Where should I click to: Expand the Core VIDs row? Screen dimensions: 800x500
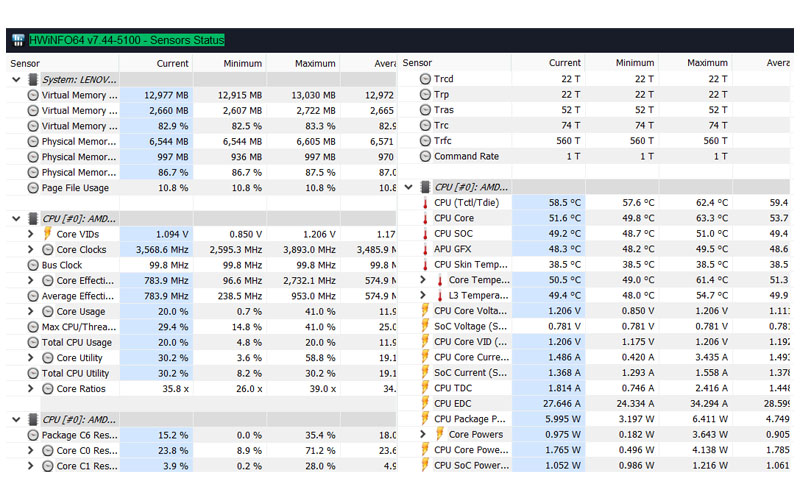pyautogui.click(x=31, y=234)
